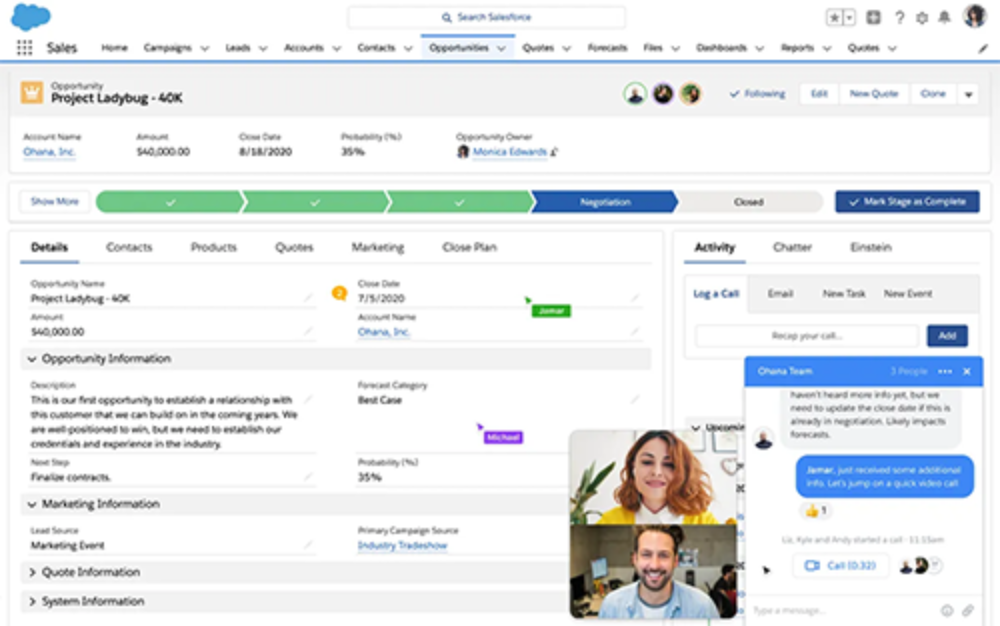This screenshot has width=1000, height=626.
Task: Open the Monica Edwards owner link
Action: pos(510,152)
